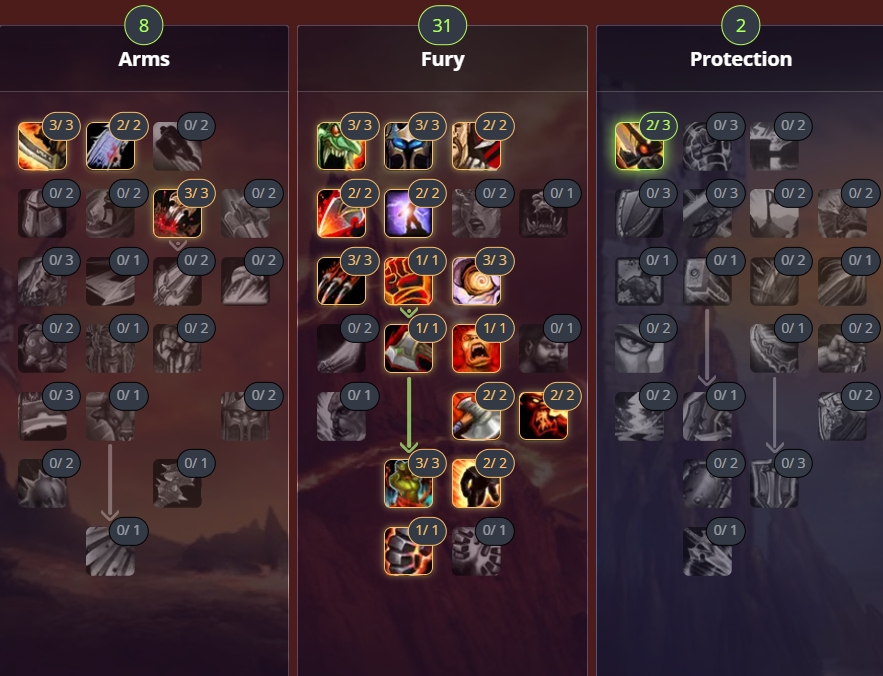The height and width of the screenshot is (676, 883).
Task: Click the Fury 31 points counter
Action: (x=442, y=25)
